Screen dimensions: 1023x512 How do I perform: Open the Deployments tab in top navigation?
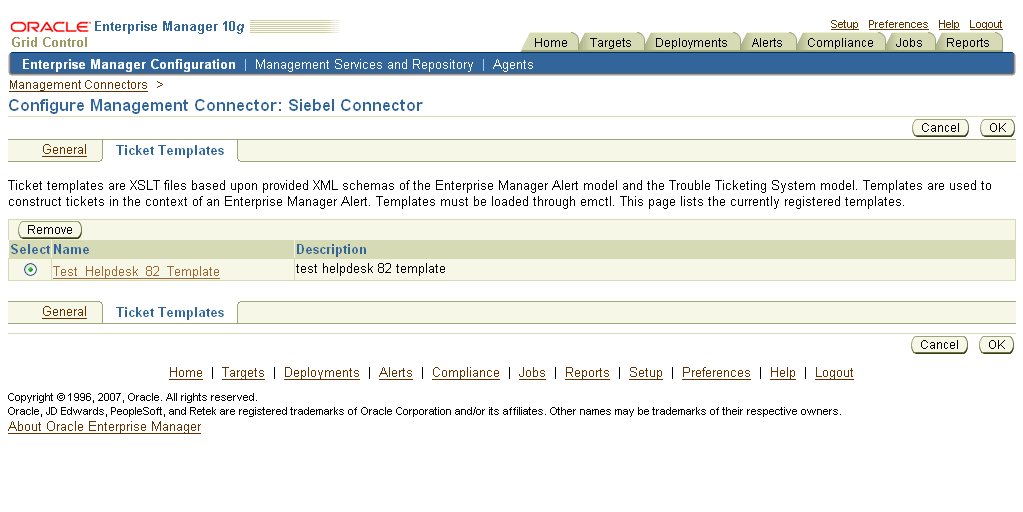click(691, 42)
